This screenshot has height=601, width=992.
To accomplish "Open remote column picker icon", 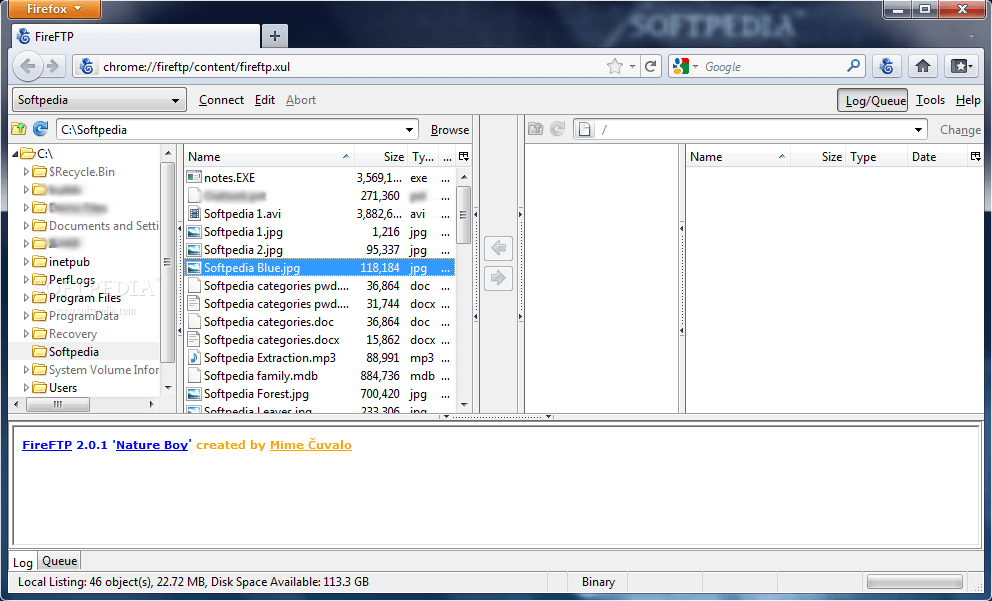I will coord(975,156).
